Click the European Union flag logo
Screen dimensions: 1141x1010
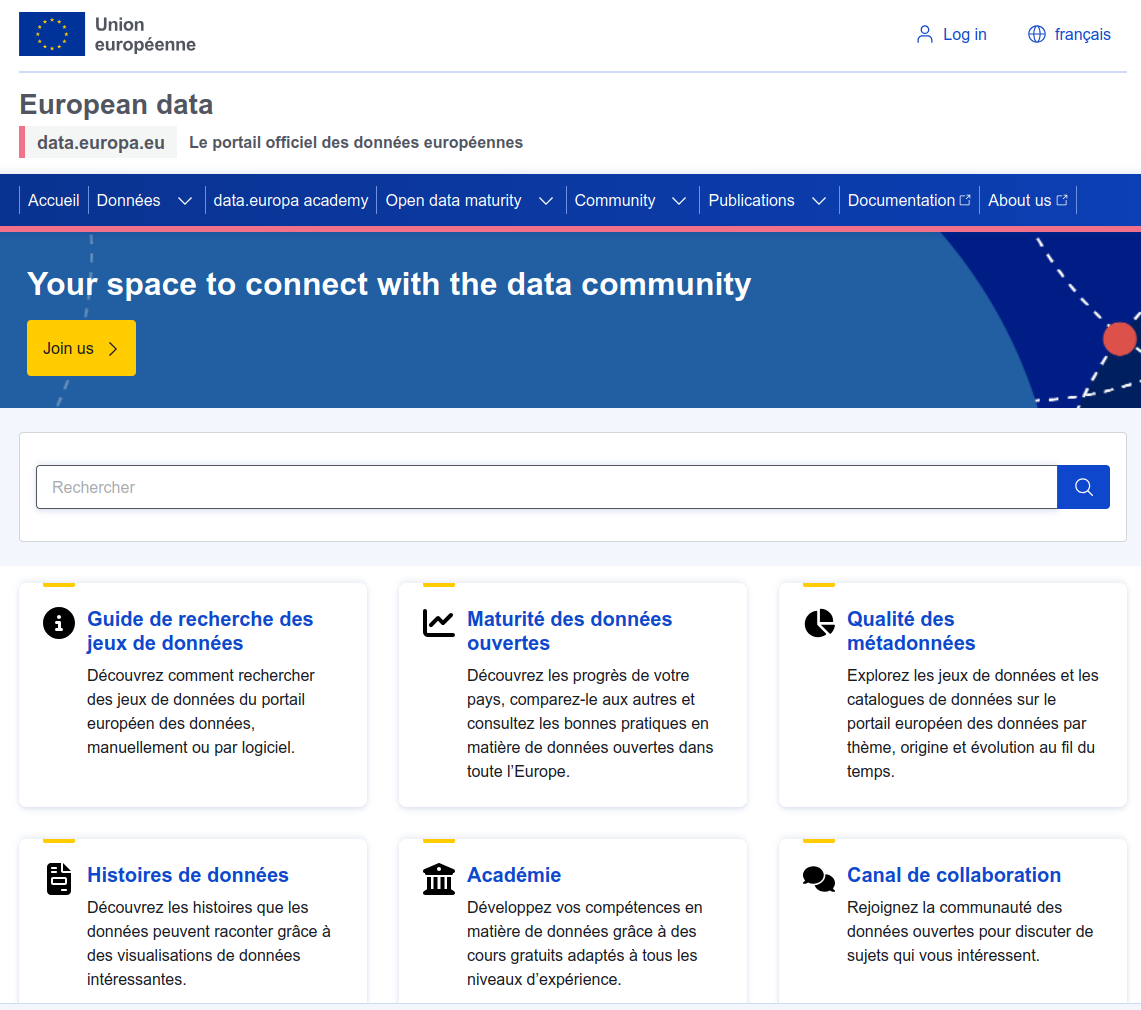tap(52, 34)
